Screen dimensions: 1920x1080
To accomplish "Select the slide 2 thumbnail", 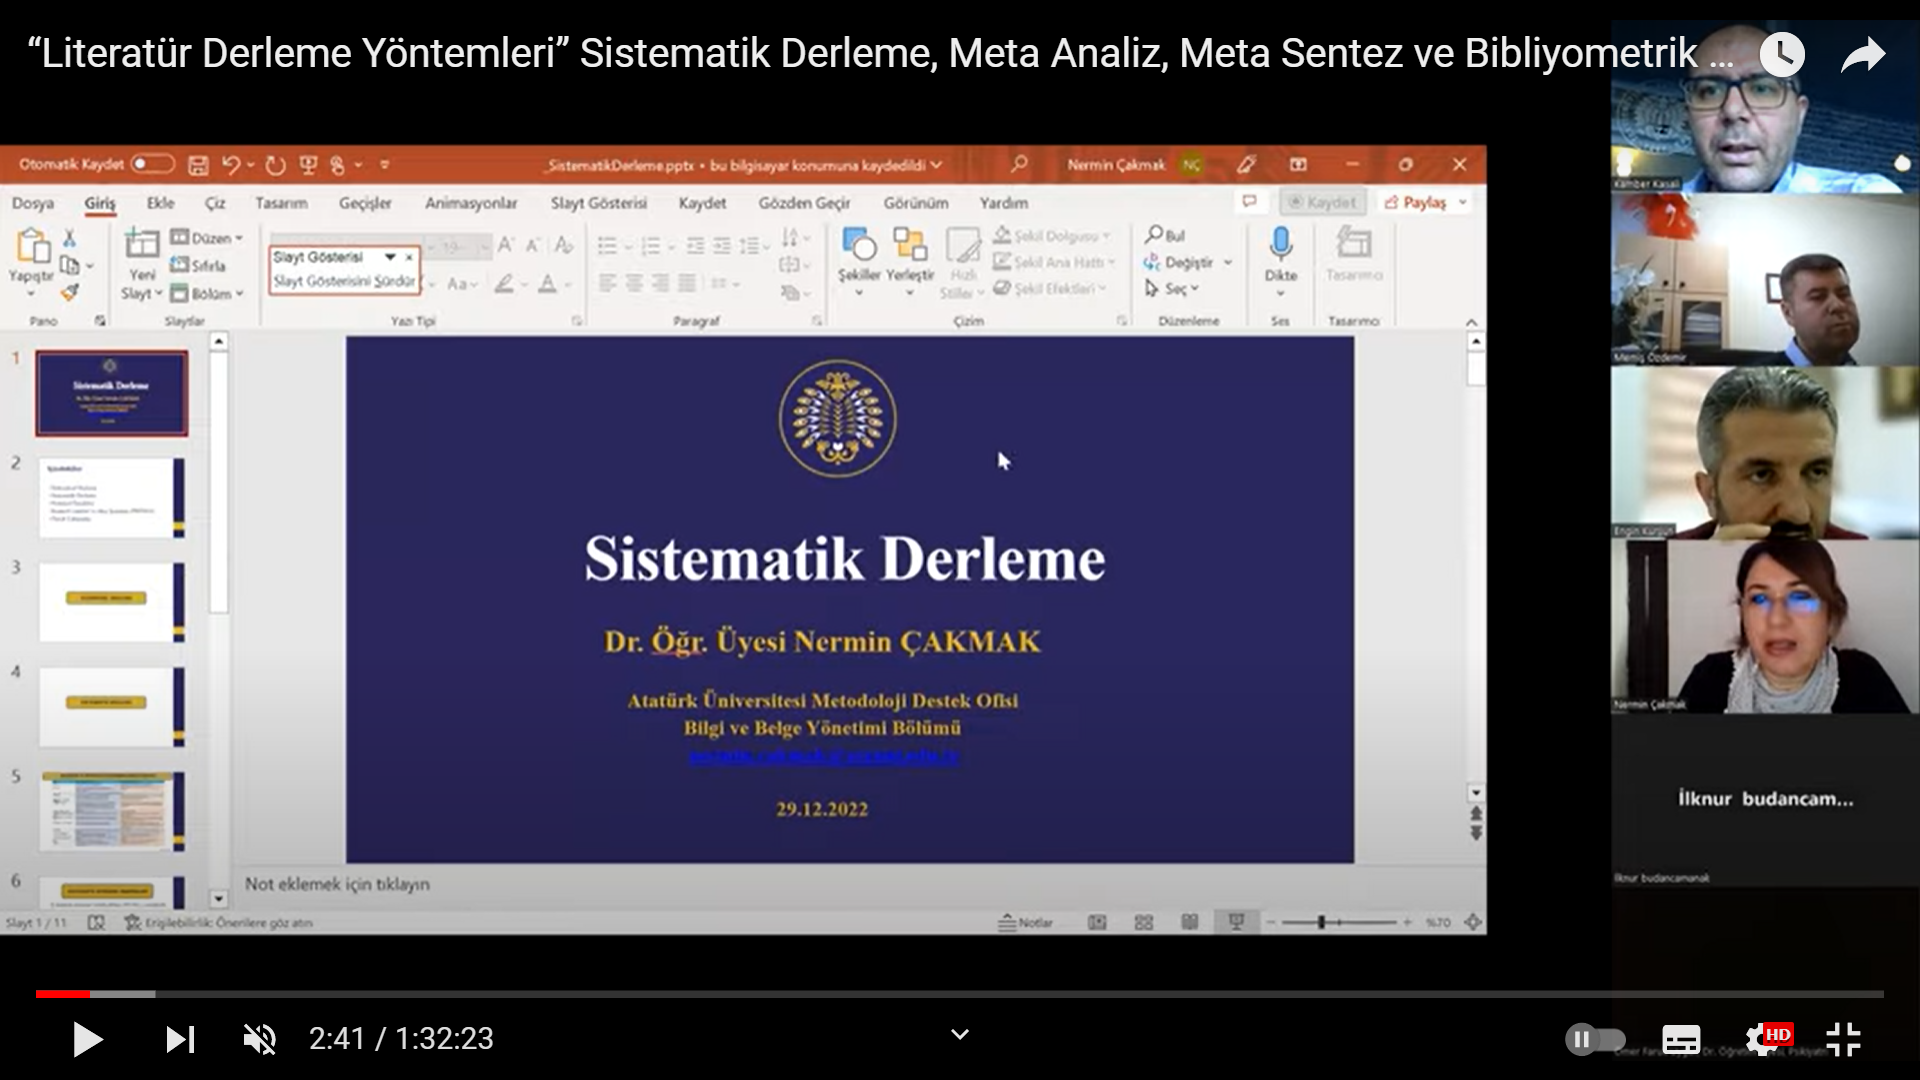I will pos(110,498).
